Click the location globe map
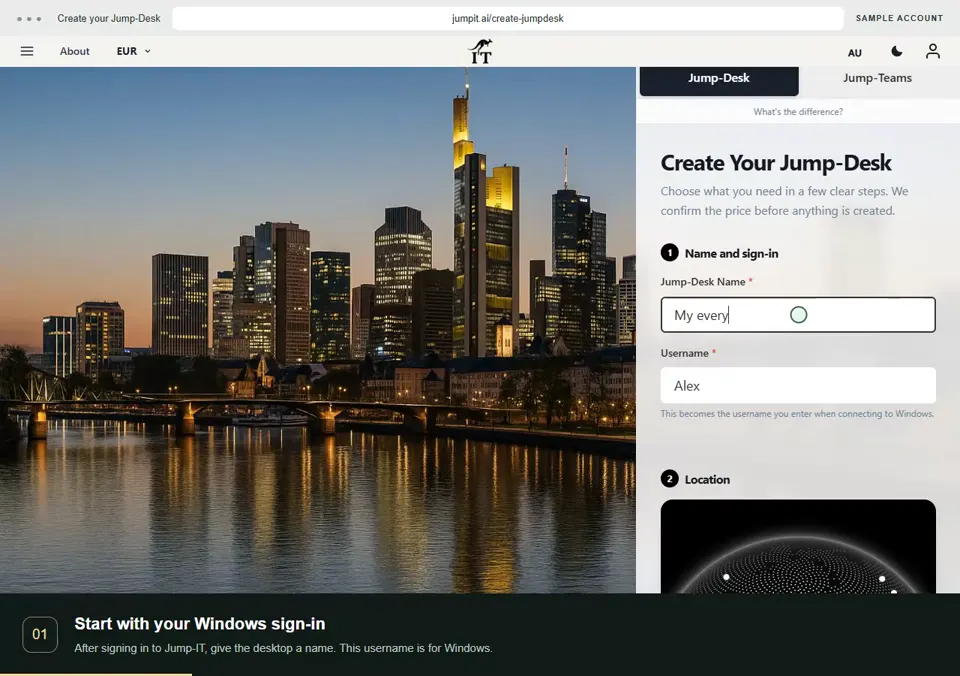Screen dimensions: 960x676 pos(798,546)
